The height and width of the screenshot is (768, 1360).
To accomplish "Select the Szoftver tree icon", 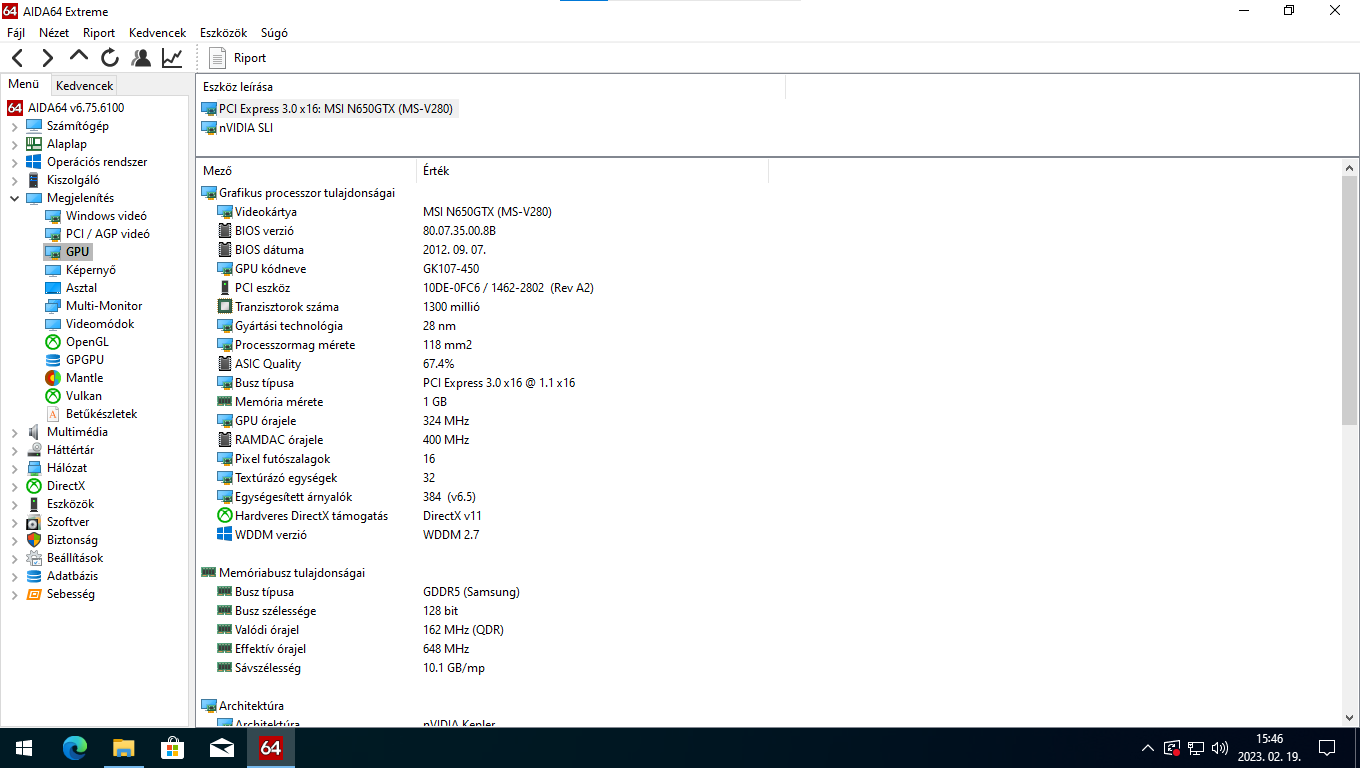I will (34, 522).
